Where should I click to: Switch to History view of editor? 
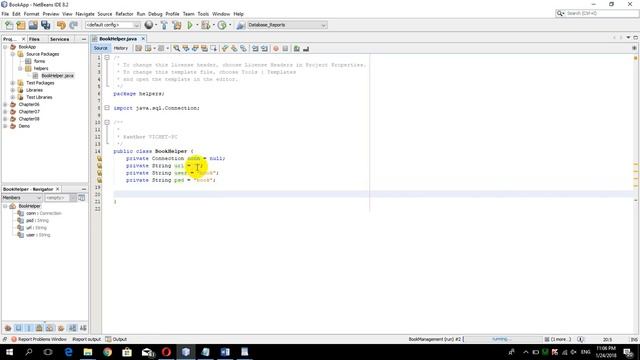pos(120,48)
